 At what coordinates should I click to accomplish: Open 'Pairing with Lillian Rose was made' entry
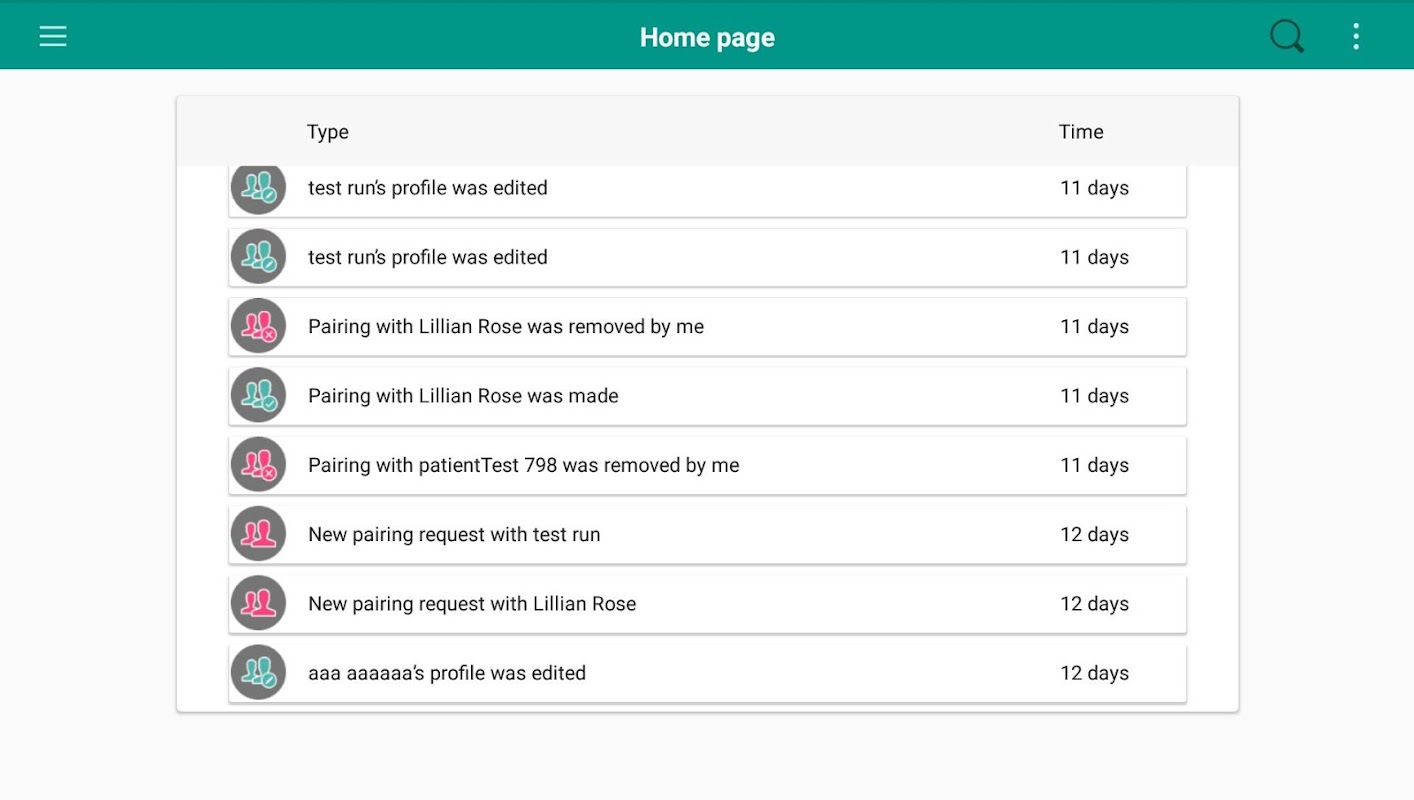(x=463, y=396)
